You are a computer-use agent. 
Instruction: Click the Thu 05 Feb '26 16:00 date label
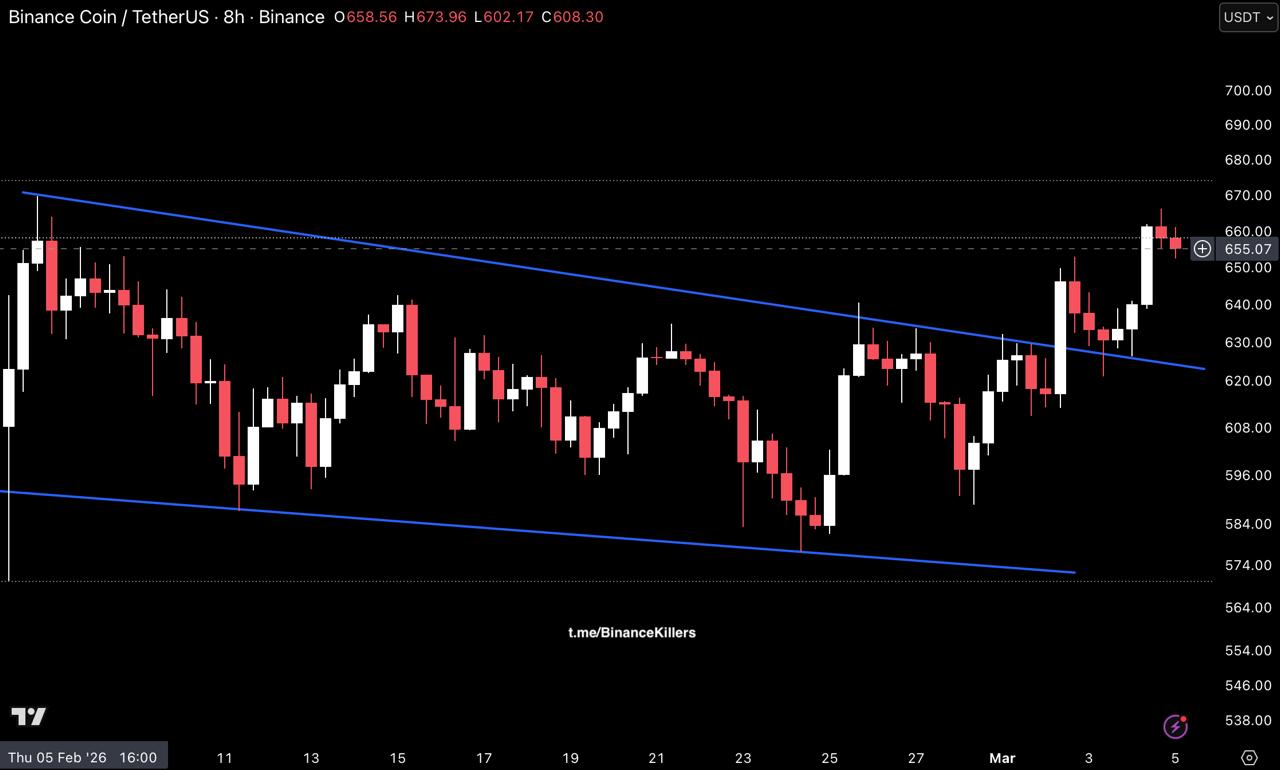click(84, 757)
